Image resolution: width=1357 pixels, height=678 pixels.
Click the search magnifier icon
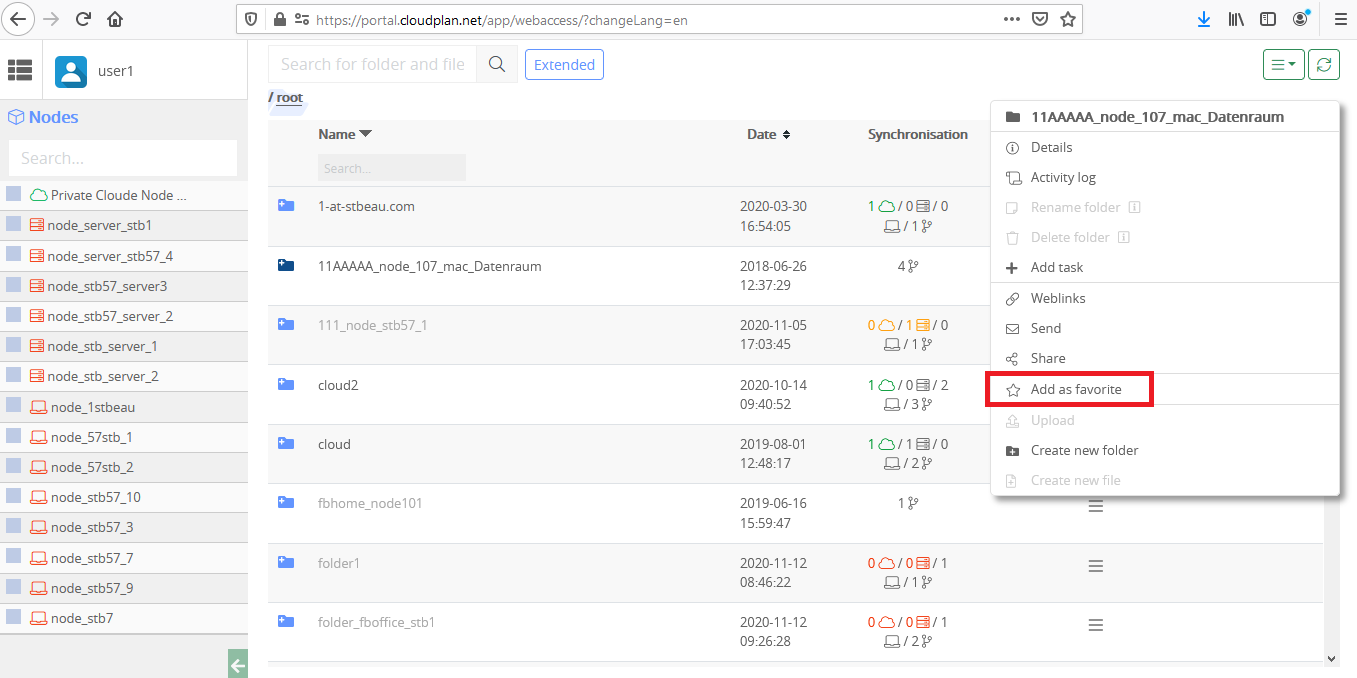click(497, 65)
